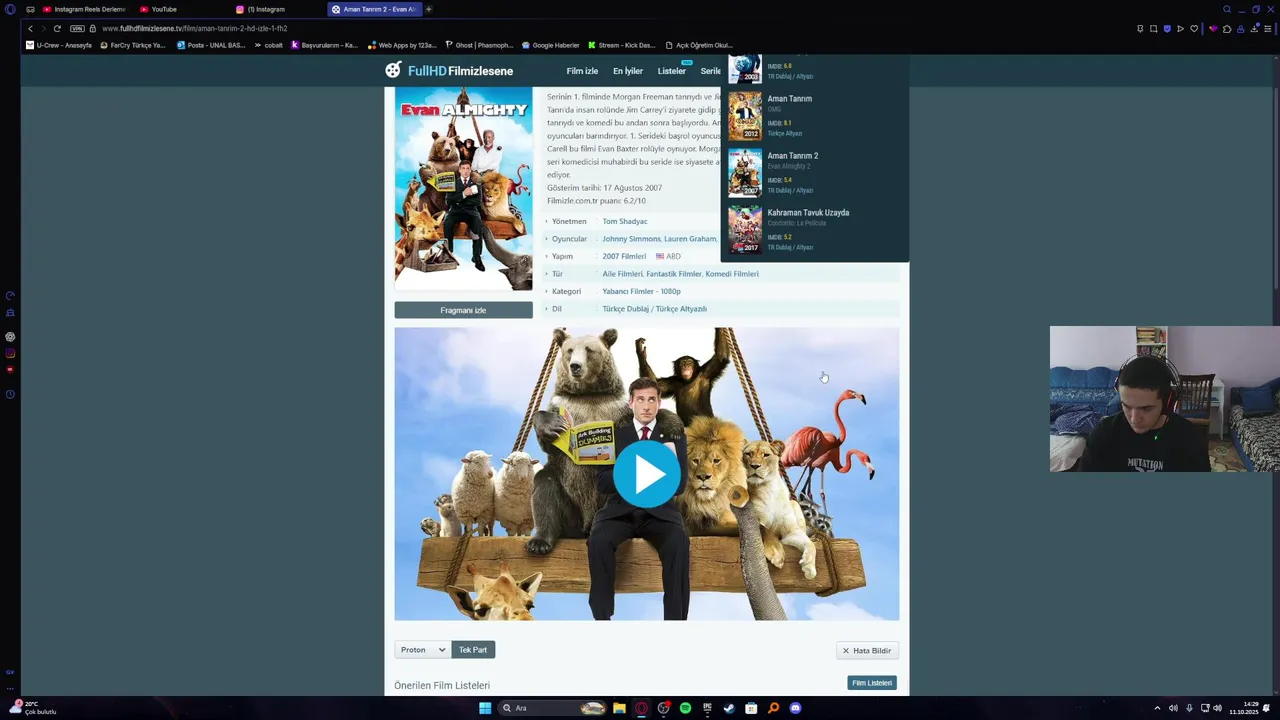Search tabs with magnifier icon
This screenshot has width=1280, height=720.
click(x=1227, y=9)
